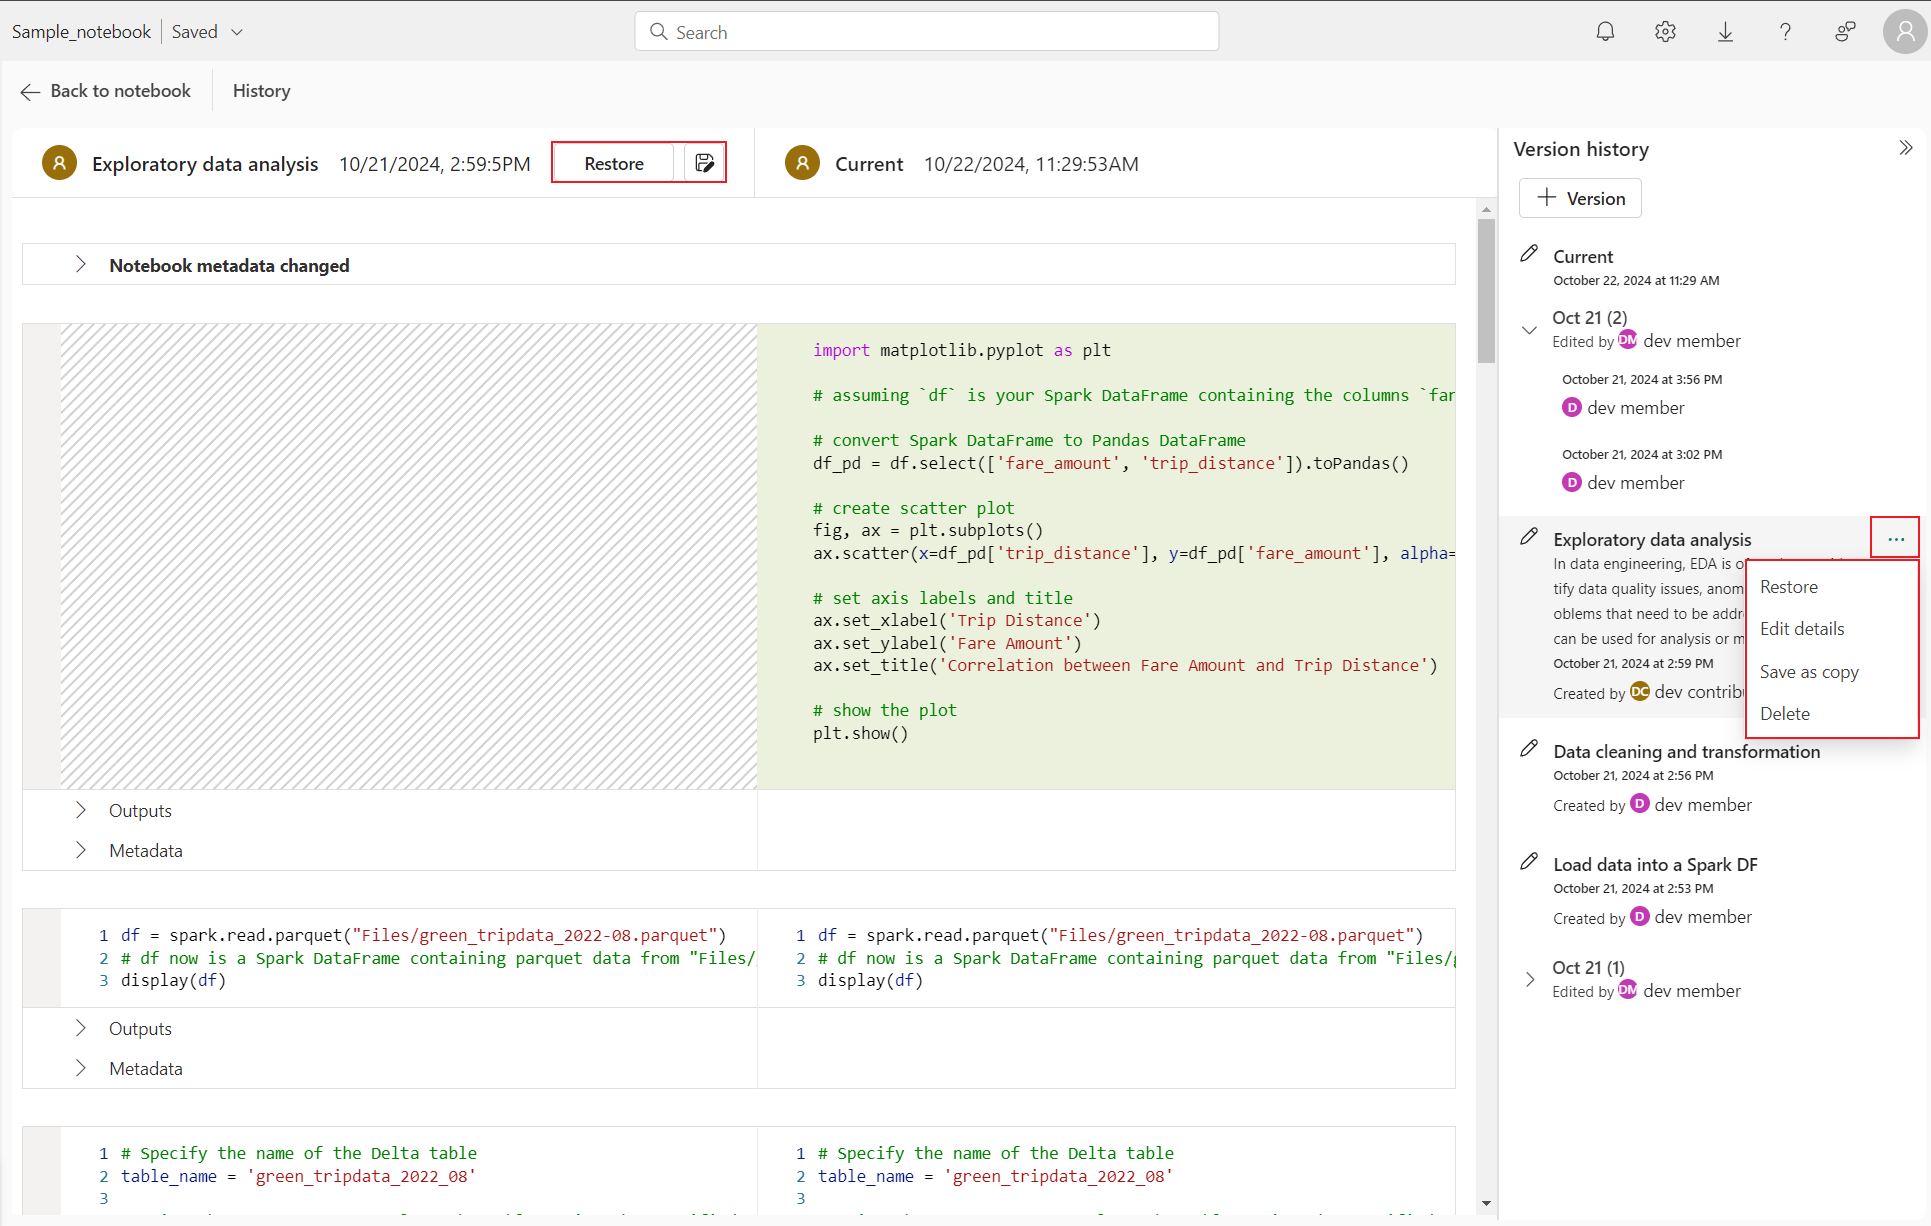Open the settings gear icon
Viewport: 1931px width, 1226px height.
[x=1665, y=32]
